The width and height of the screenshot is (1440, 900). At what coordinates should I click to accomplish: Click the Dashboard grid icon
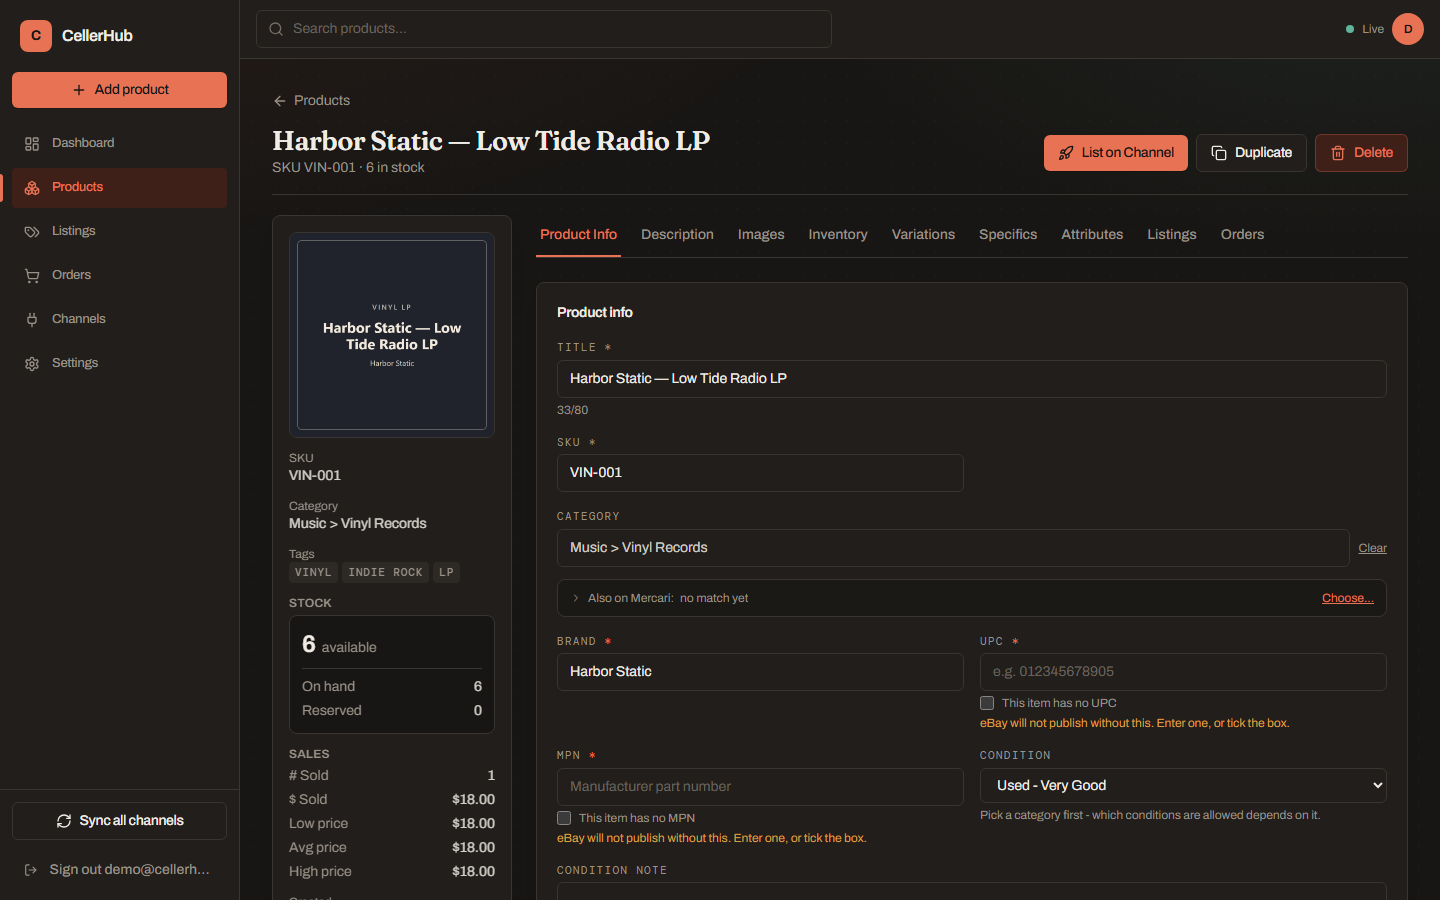coord(32,144)
